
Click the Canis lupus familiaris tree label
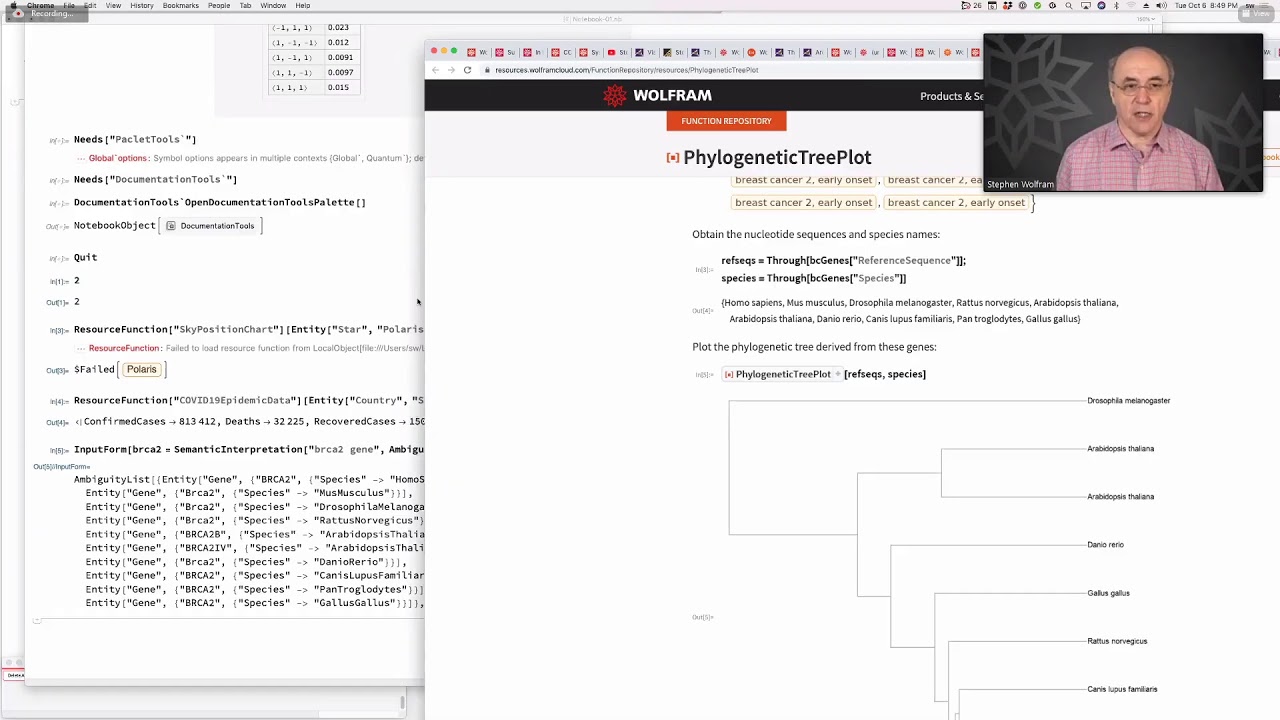point(1122,689)
